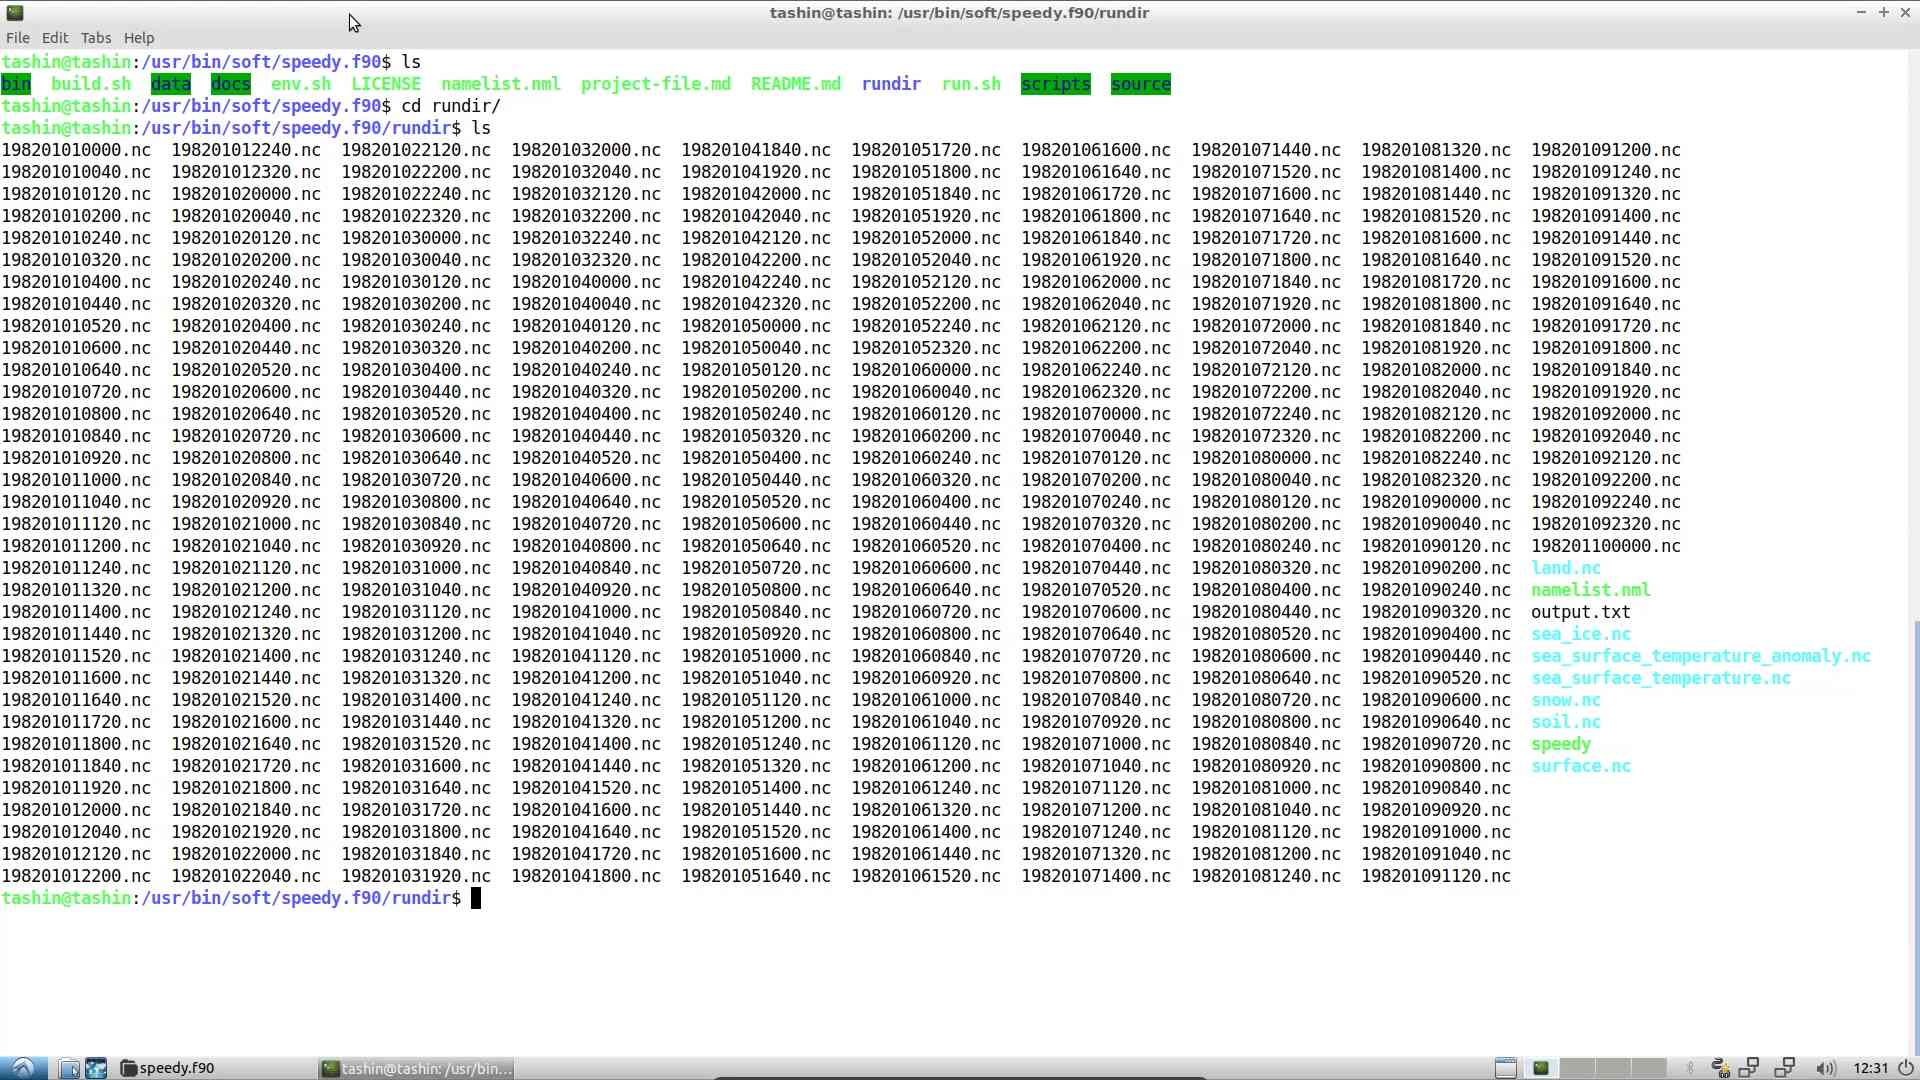The height and width of the screenshot is (1080, 1920).
Task: Click the speedy executable name
Action: 1560,744
